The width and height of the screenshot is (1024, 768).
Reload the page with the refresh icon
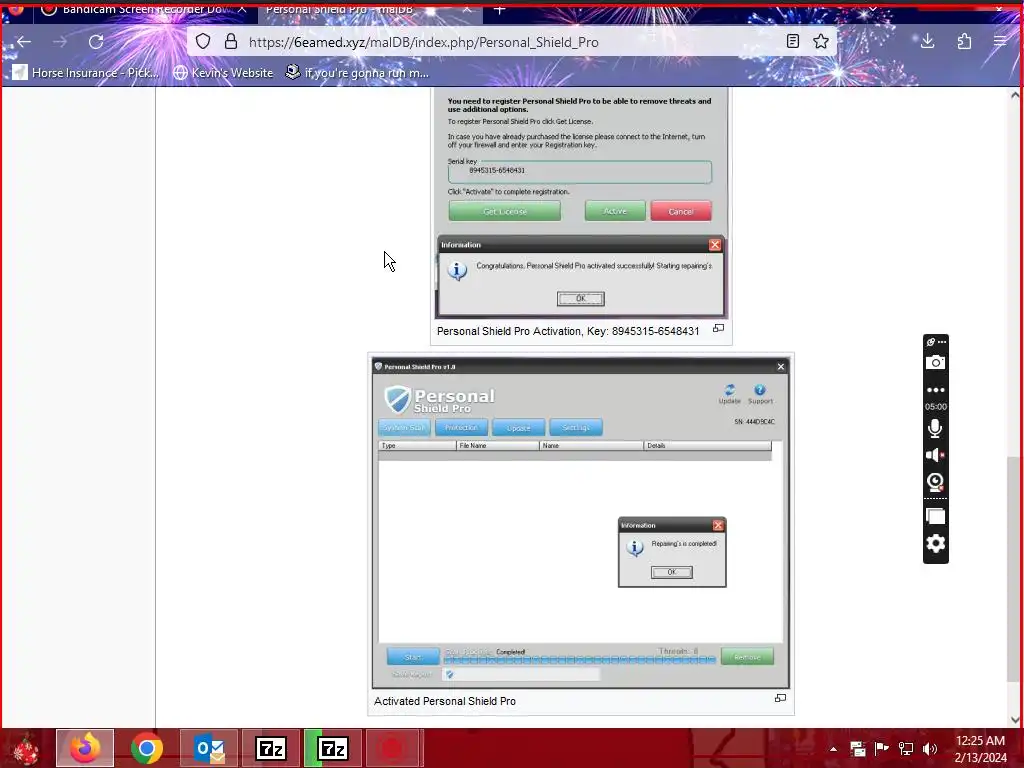[96, 42]
